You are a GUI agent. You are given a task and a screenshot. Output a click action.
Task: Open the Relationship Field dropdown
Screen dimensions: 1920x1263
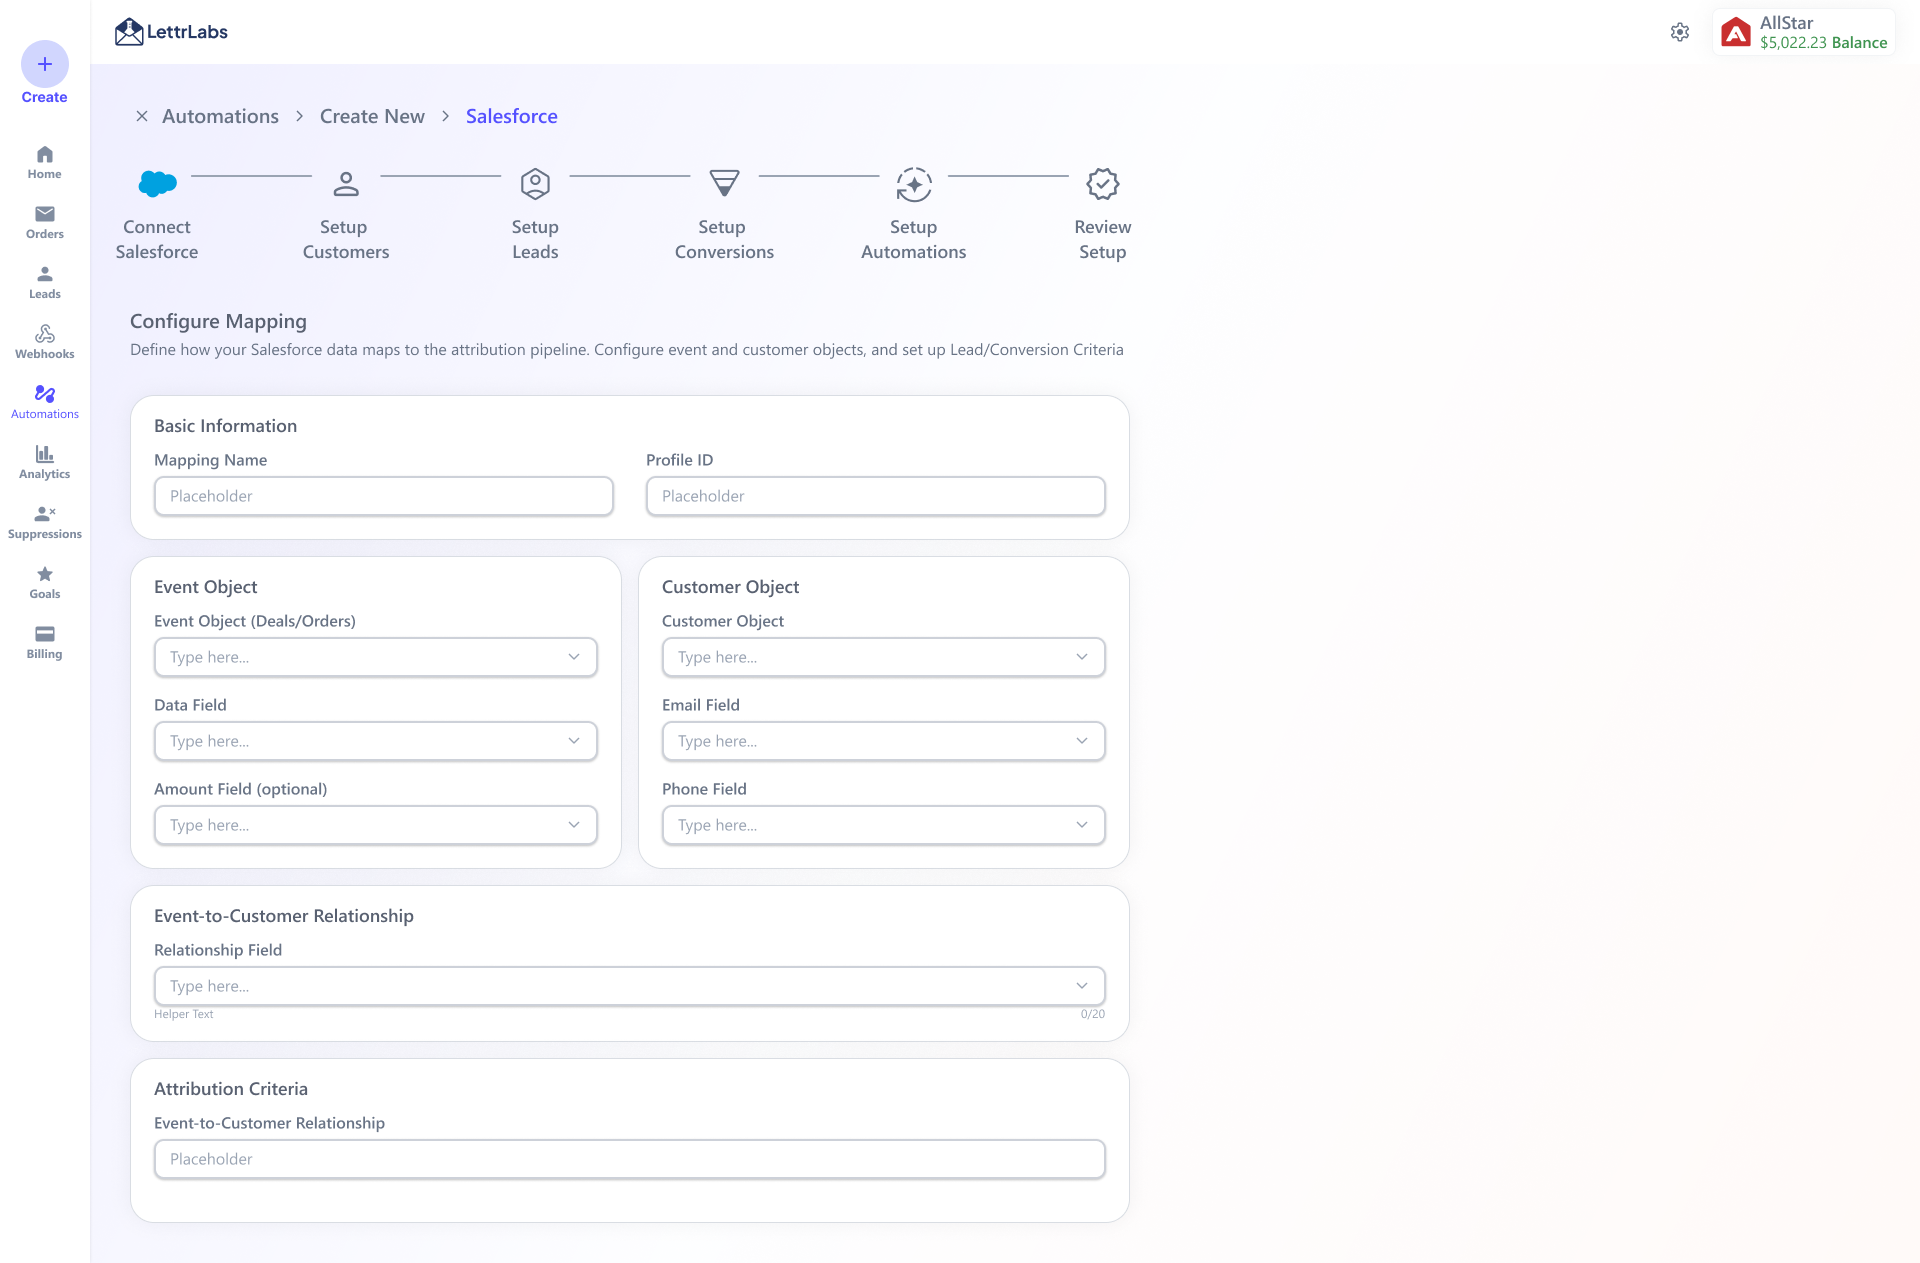(630, 986)
